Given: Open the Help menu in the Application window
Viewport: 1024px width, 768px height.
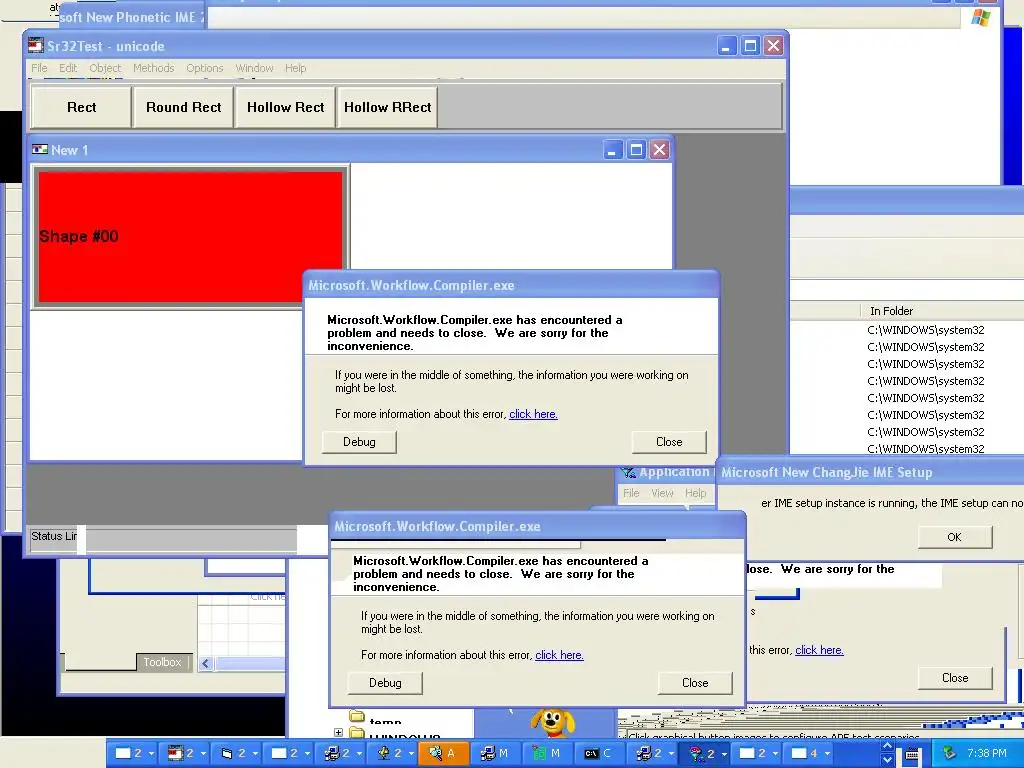Looking at the screenshot, I should 696,493.
